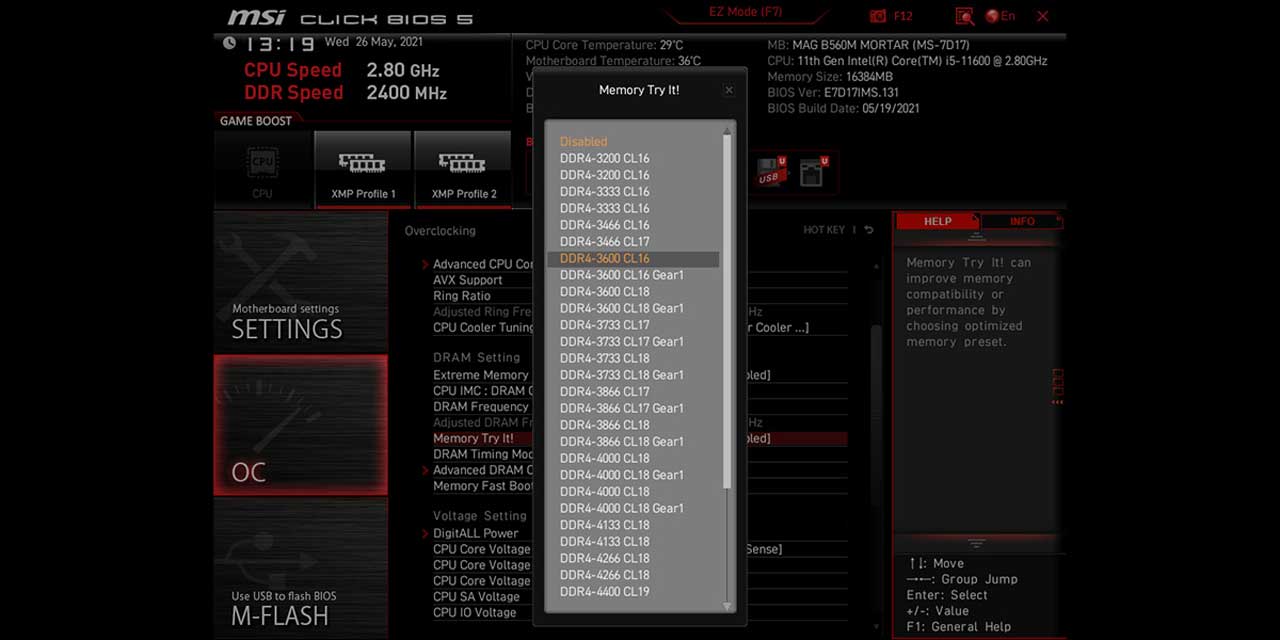
Task: Open the BIOS search magnifier icon
Action: point(964,16)
